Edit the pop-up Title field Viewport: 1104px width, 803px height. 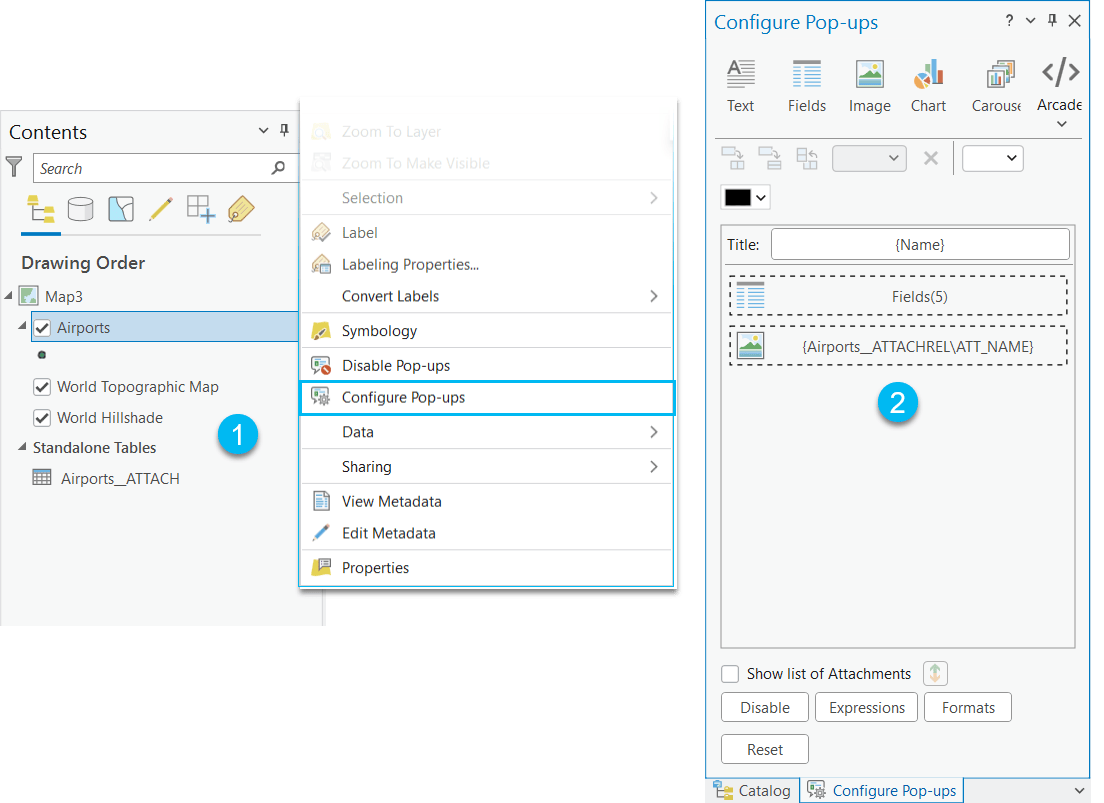tap(919, 244)
